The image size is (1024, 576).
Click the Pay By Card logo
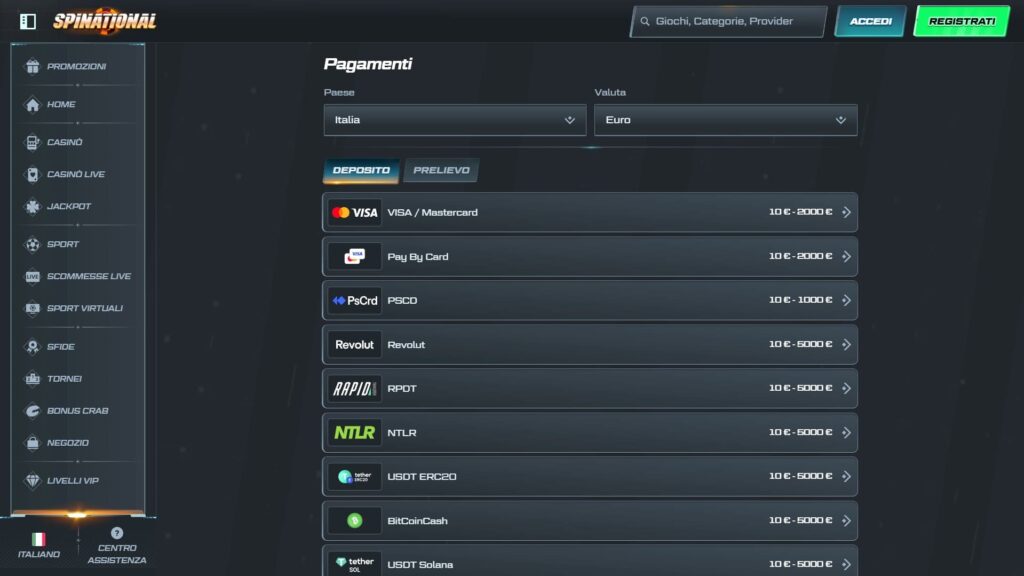click(x=355, y=257)
